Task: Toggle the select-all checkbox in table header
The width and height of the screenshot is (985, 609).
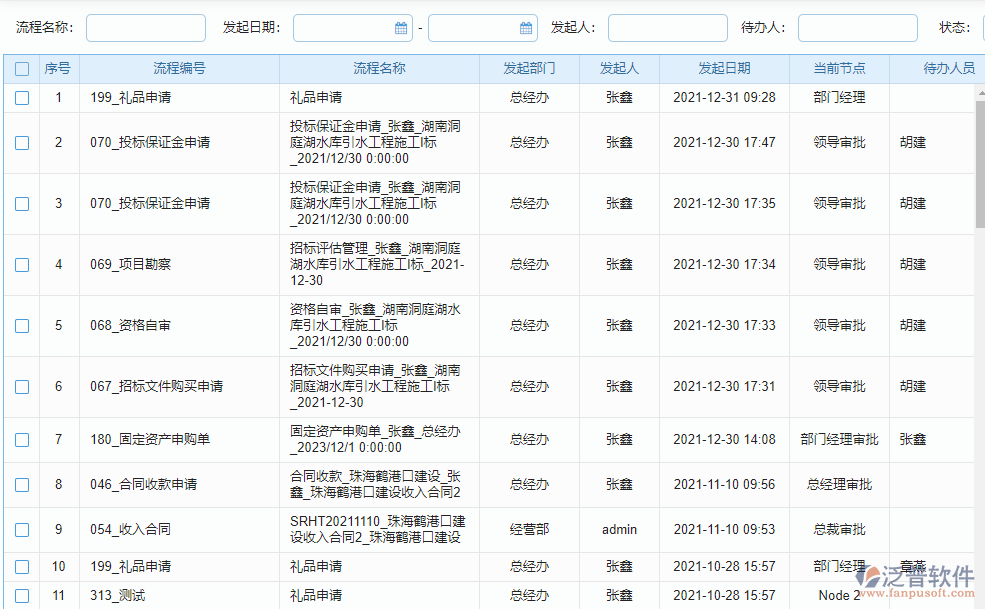Action: pos(21,68)
